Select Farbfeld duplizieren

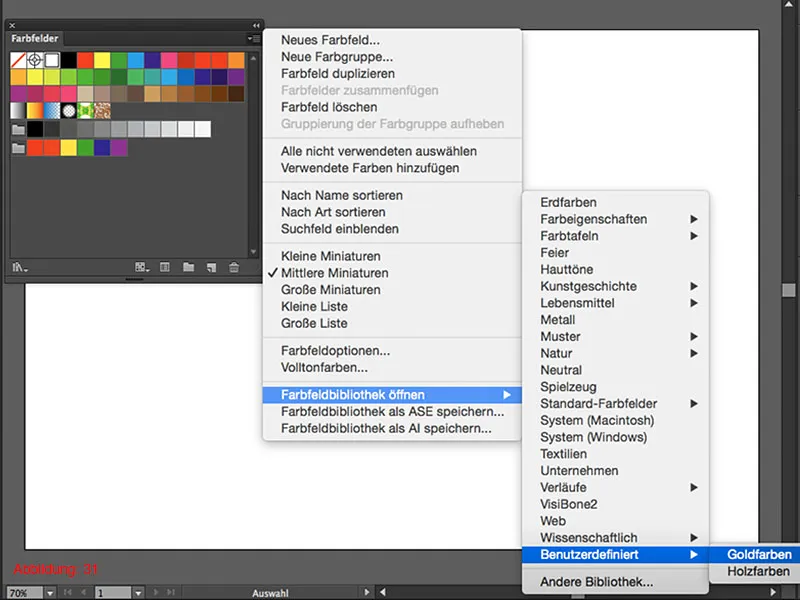click(392, 73)
